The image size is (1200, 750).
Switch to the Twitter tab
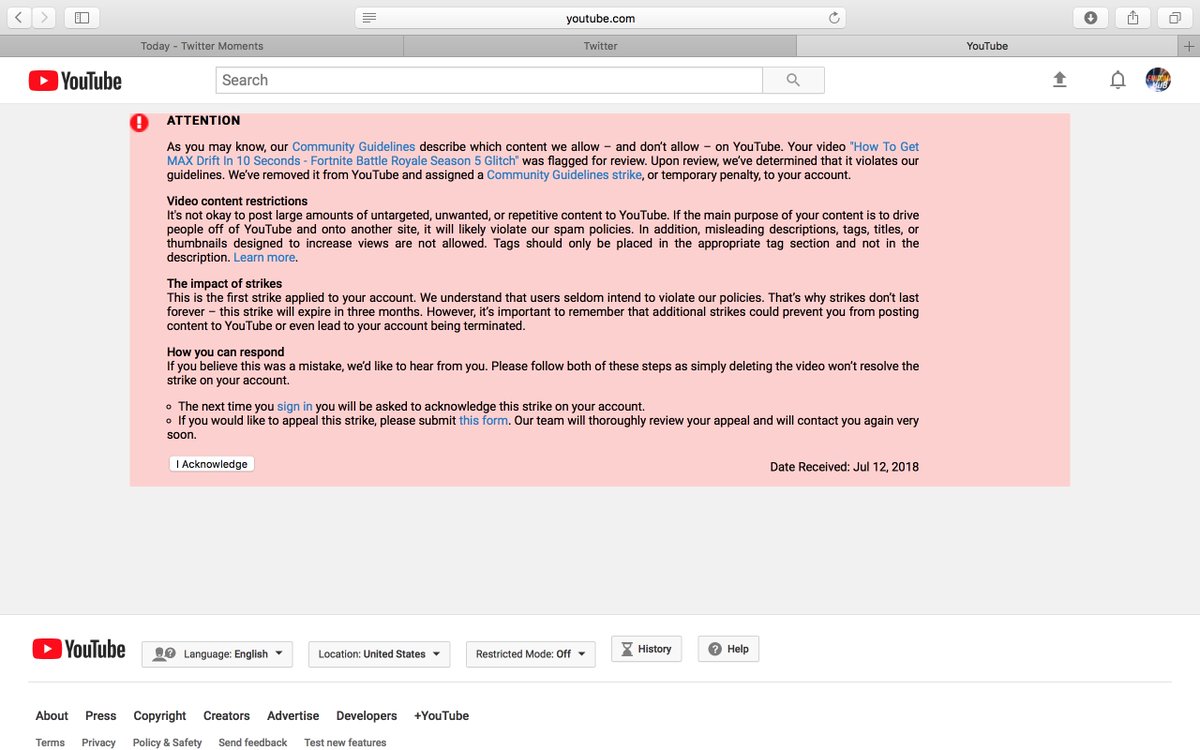click(600, 46)
